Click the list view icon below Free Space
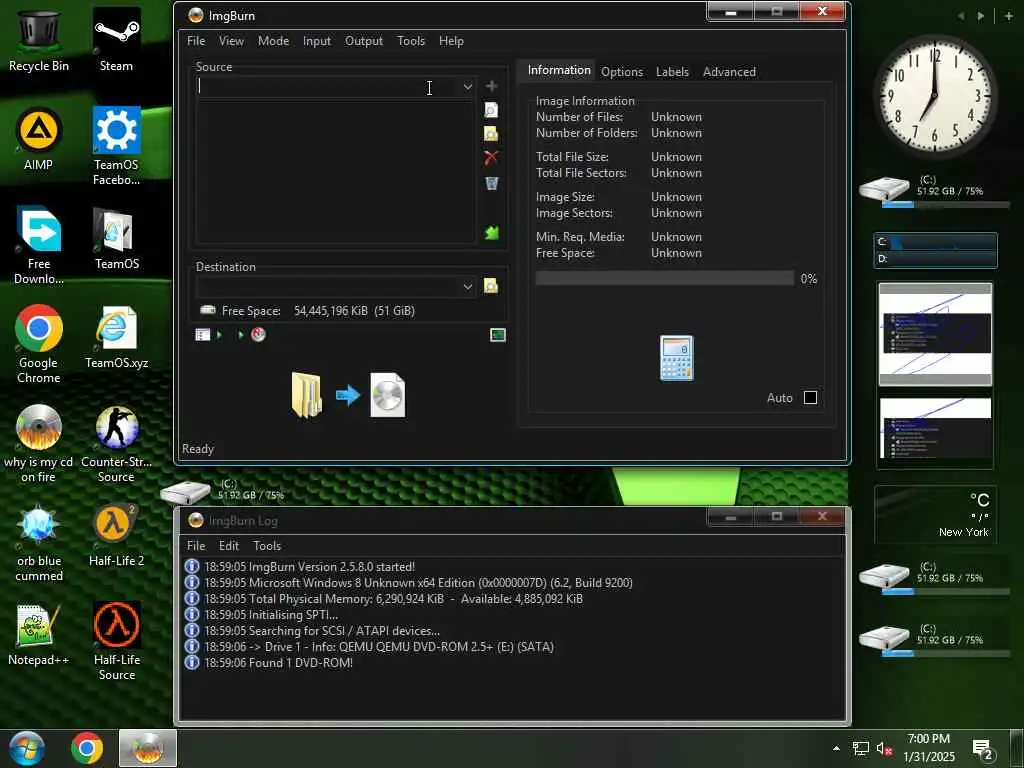 (203, 335)
